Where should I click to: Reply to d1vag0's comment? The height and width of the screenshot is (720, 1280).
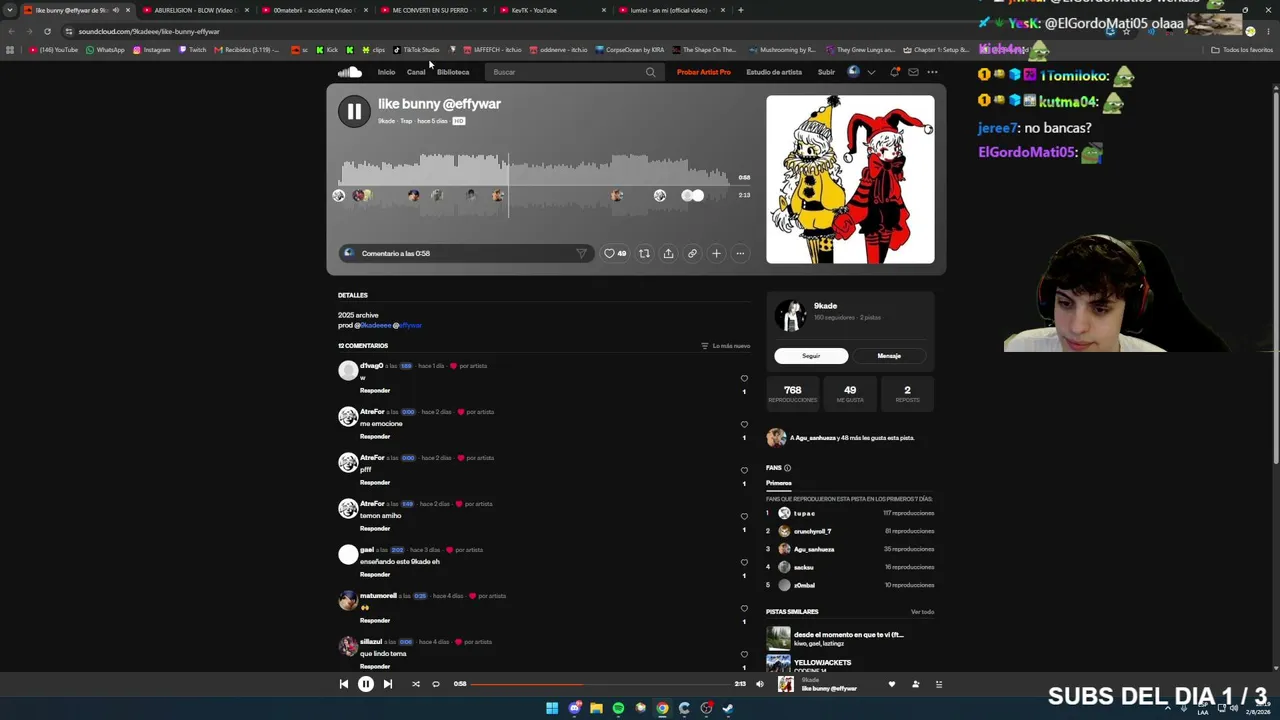375,390
